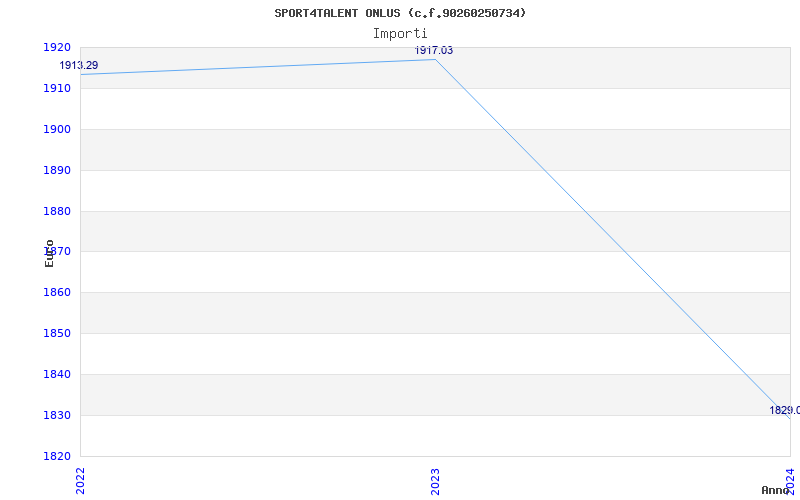This screenshot has height=500, width=800.
Task: Click the 2023 x-axis label
Action: (435, 481)
